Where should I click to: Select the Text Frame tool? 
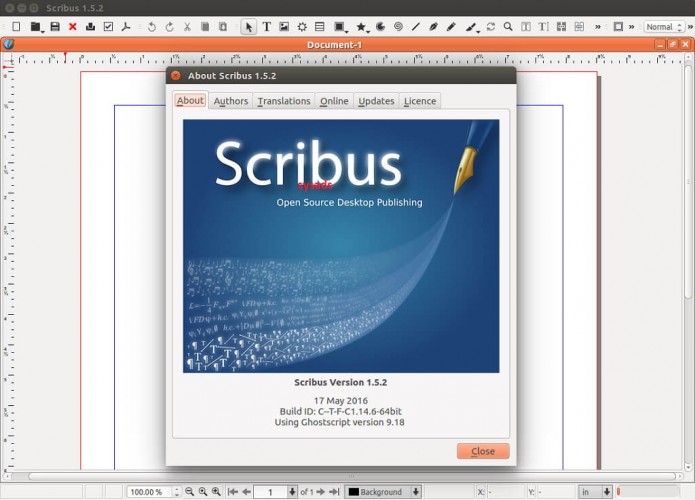point(266,27)
